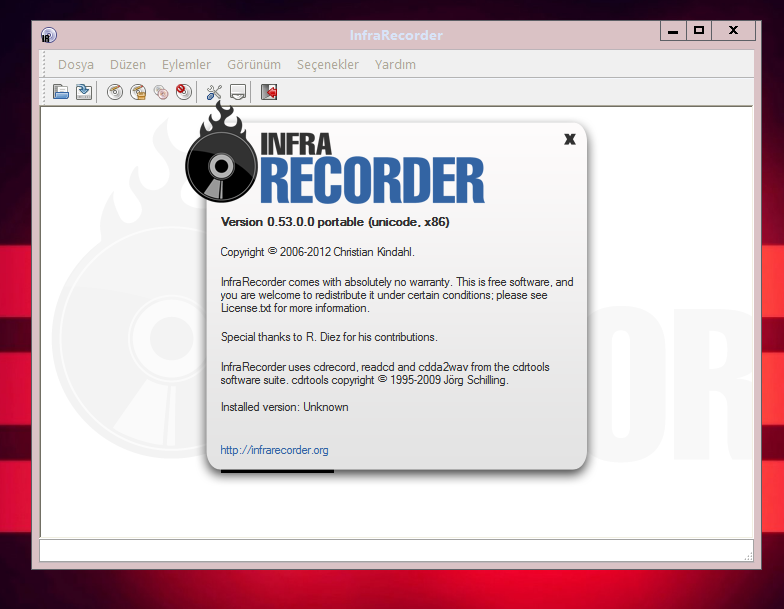Click the Devices drive toolbar icon
This screenshot has height=609, width=784.
tap(238, 92)
